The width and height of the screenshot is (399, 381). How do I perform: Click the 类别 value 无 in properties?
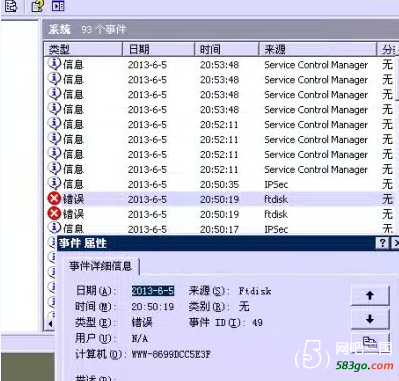point(244,306)
